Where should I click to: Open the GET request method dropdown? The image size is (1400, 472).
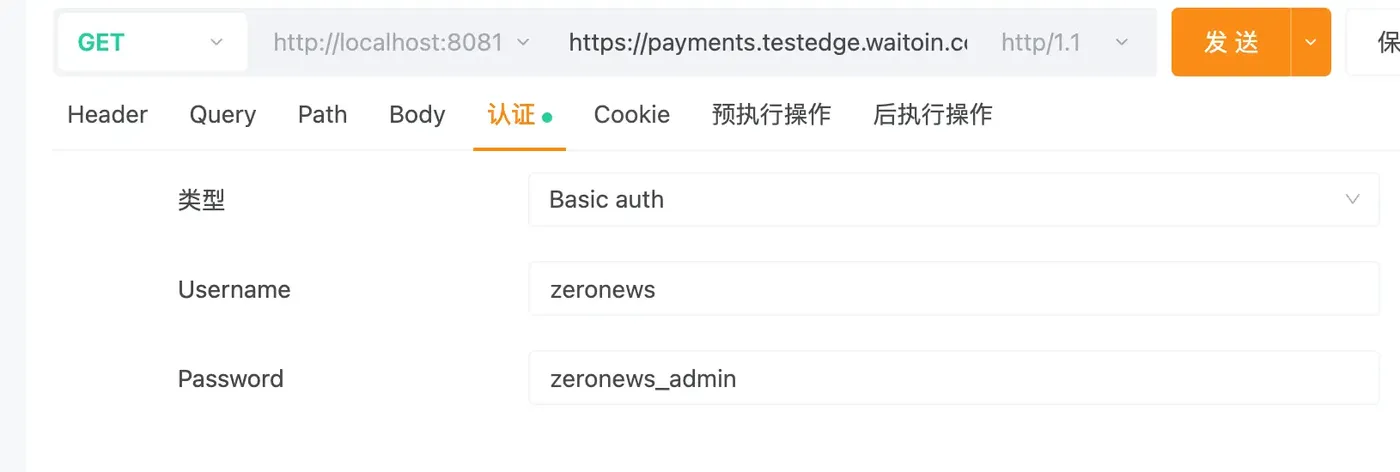point(152,42)
